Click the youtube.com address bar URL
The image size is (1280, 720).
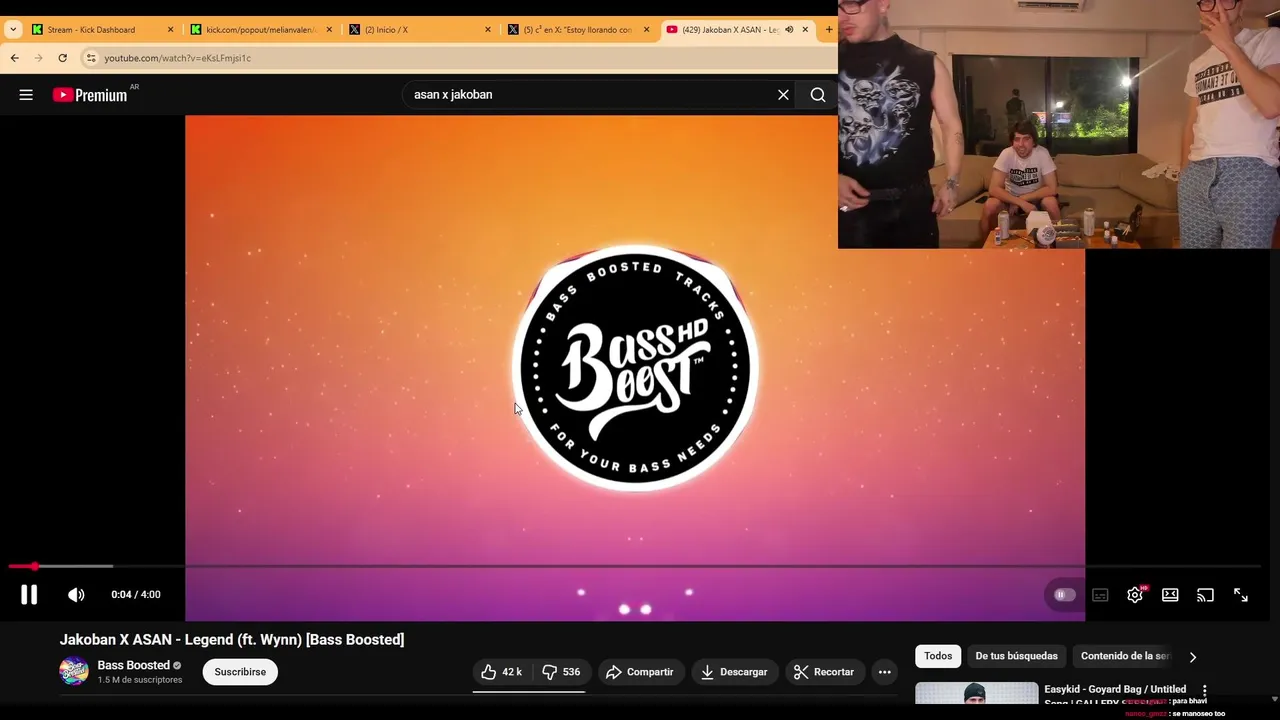tap(178, 58)
